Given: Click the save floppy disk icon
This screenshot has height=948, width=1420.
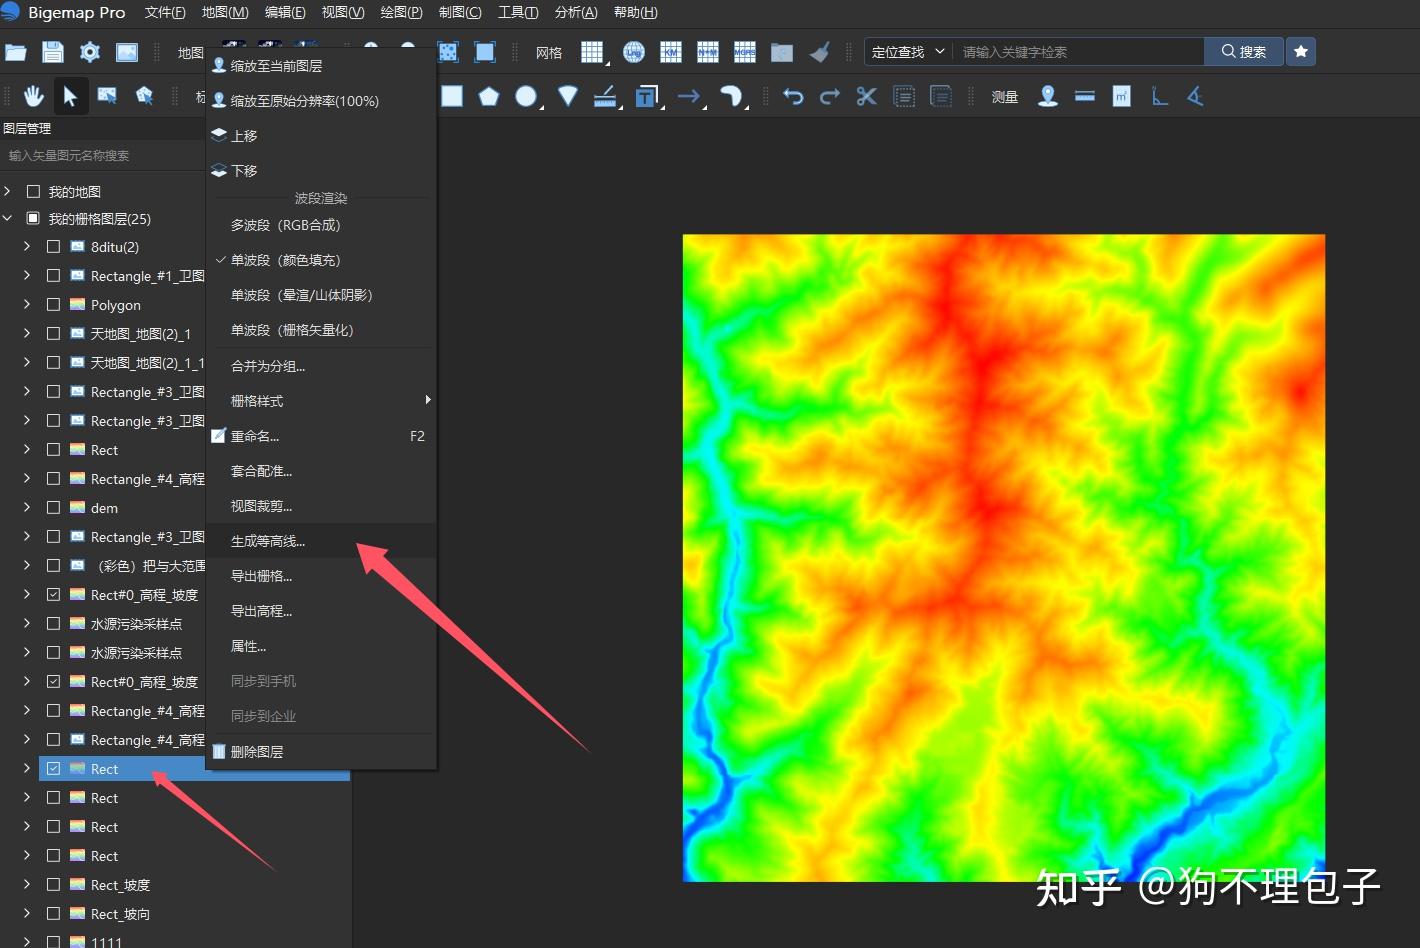Looking at the screenshot, I should point(53,52).
